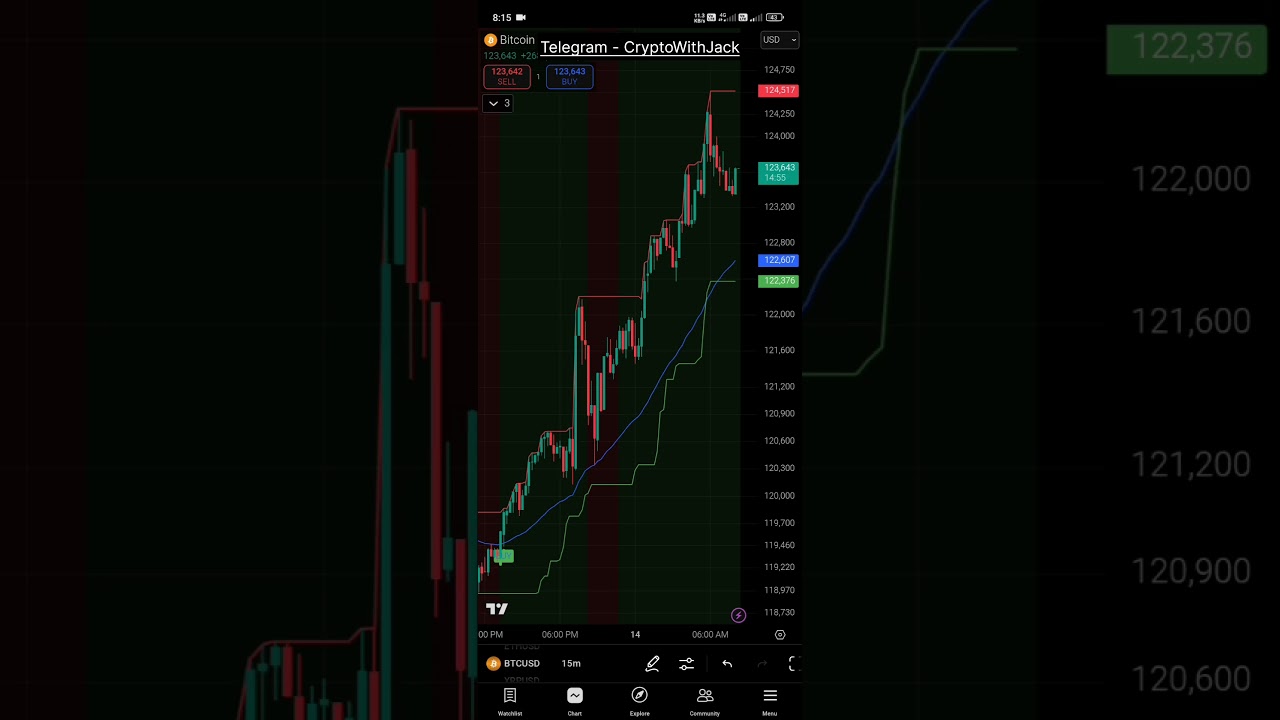The height and width of the screenshot is (720, 1280).
Task: Go to the Explore tab
Action: [640, 702]
